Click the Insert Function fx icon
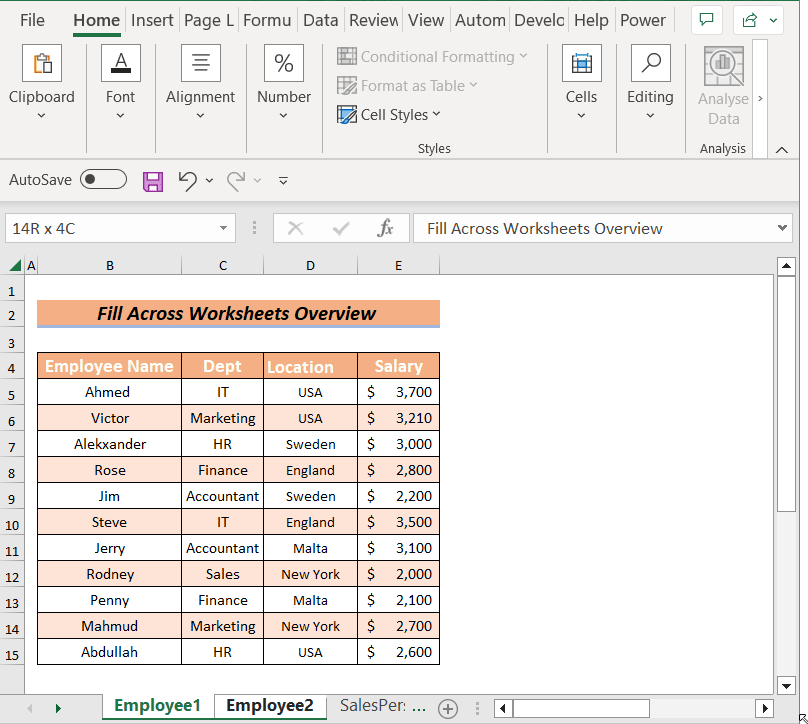The width and height of the screenshot is (808, 724). tap(385, 228)
